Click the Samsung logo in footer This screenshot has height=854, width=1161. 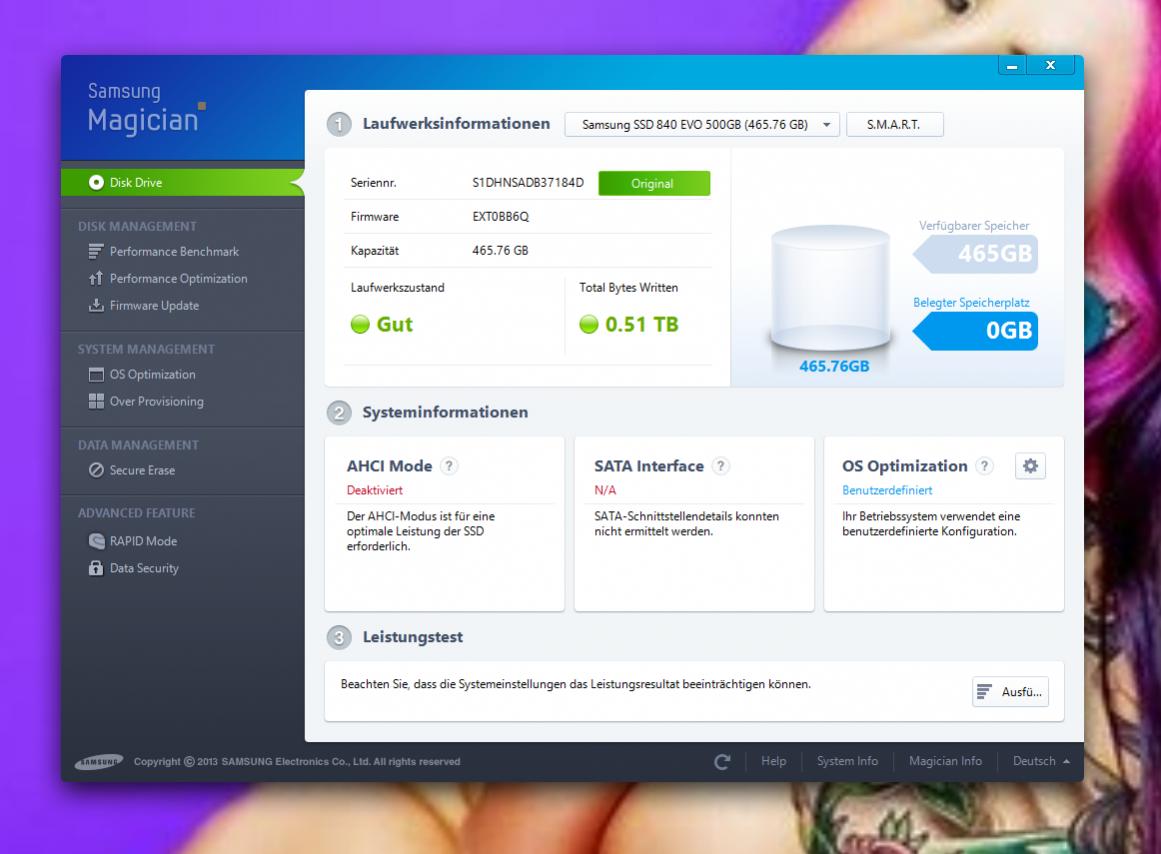coord(99,761)
